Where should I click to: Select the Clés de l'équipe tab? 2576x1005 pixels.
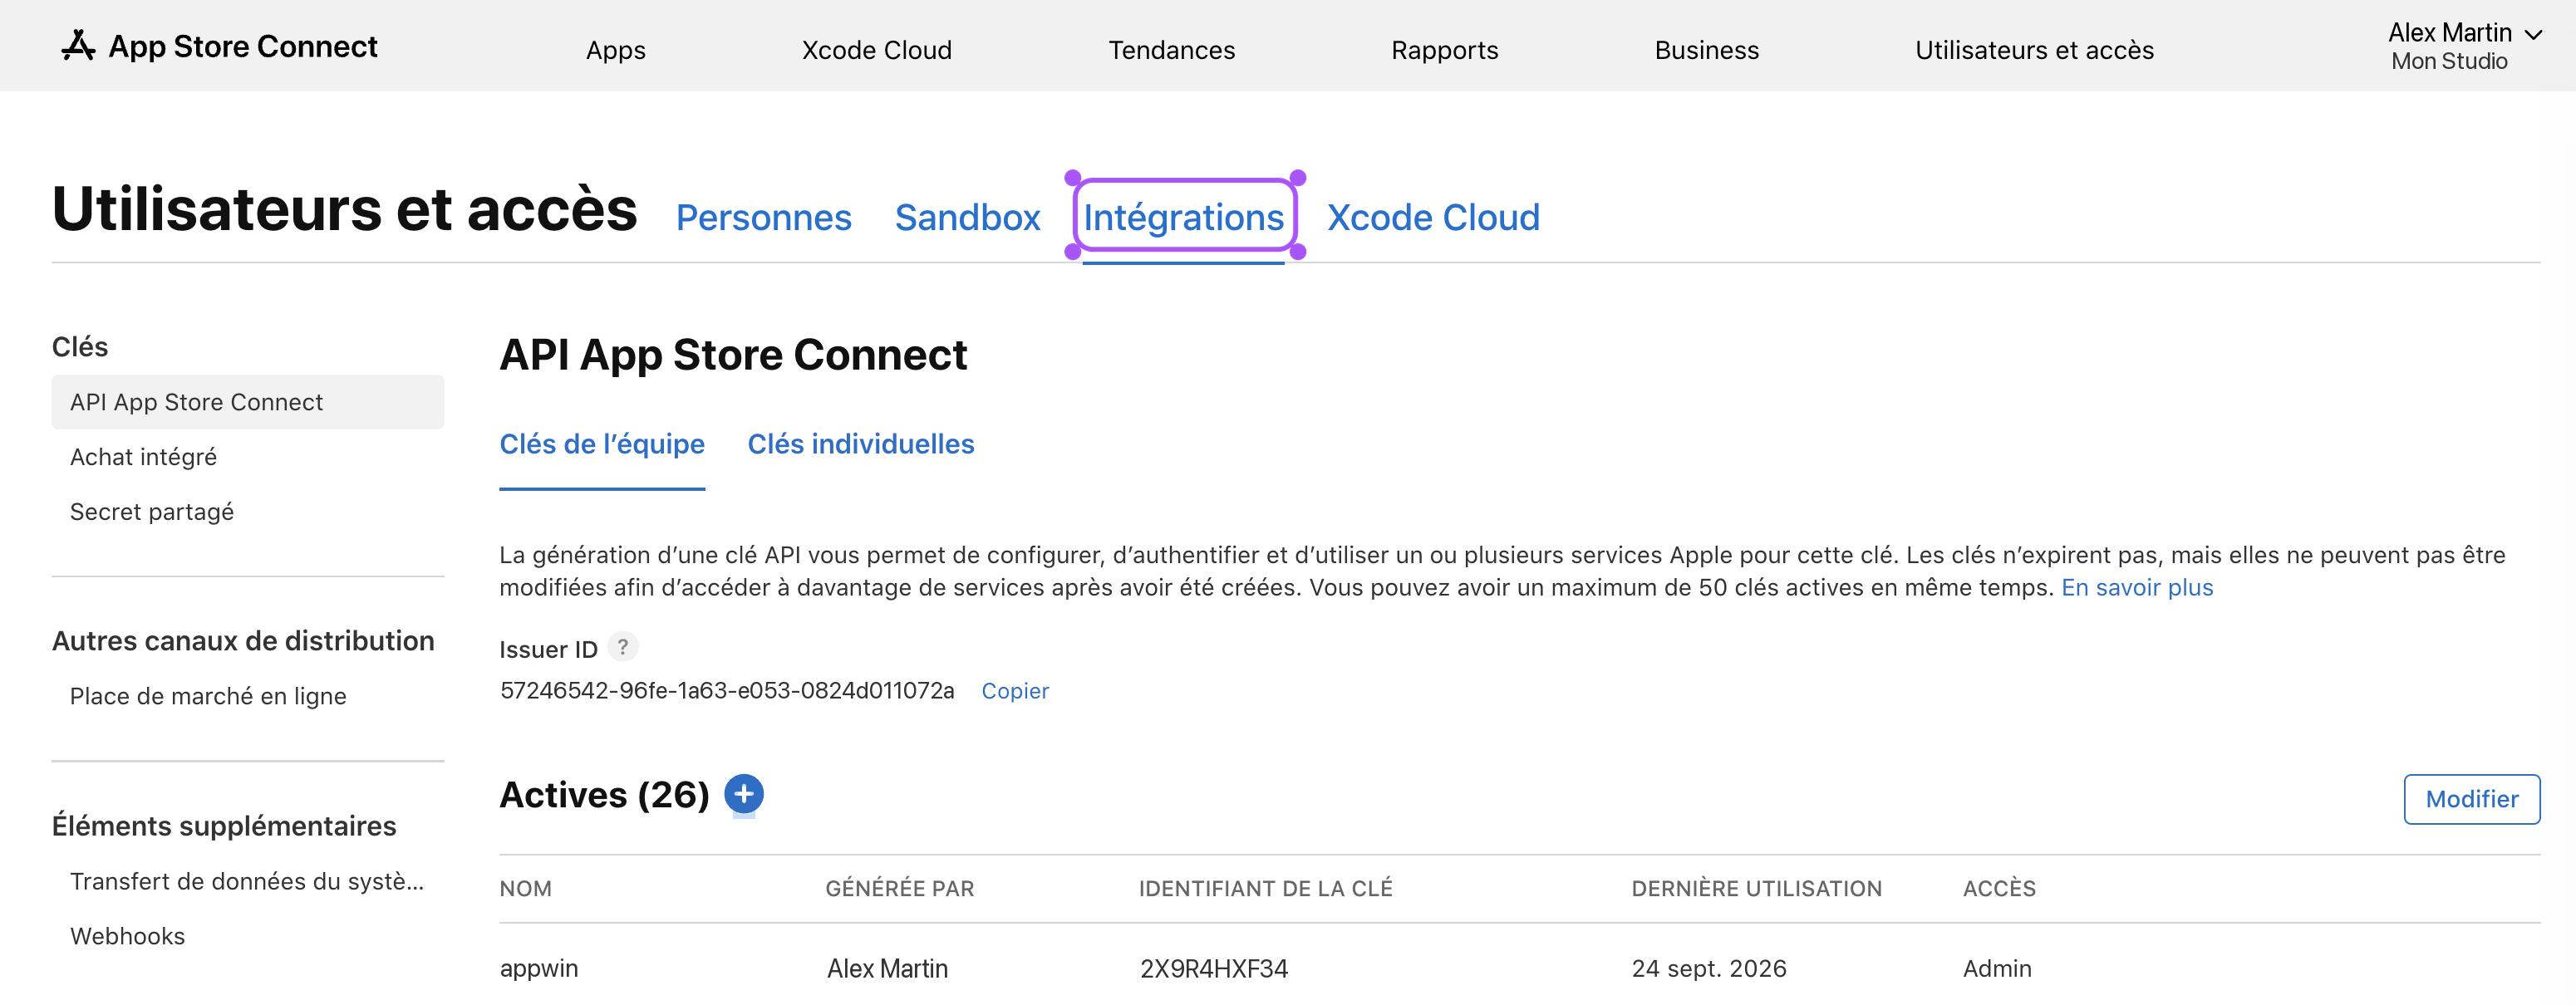click(602, 444)
